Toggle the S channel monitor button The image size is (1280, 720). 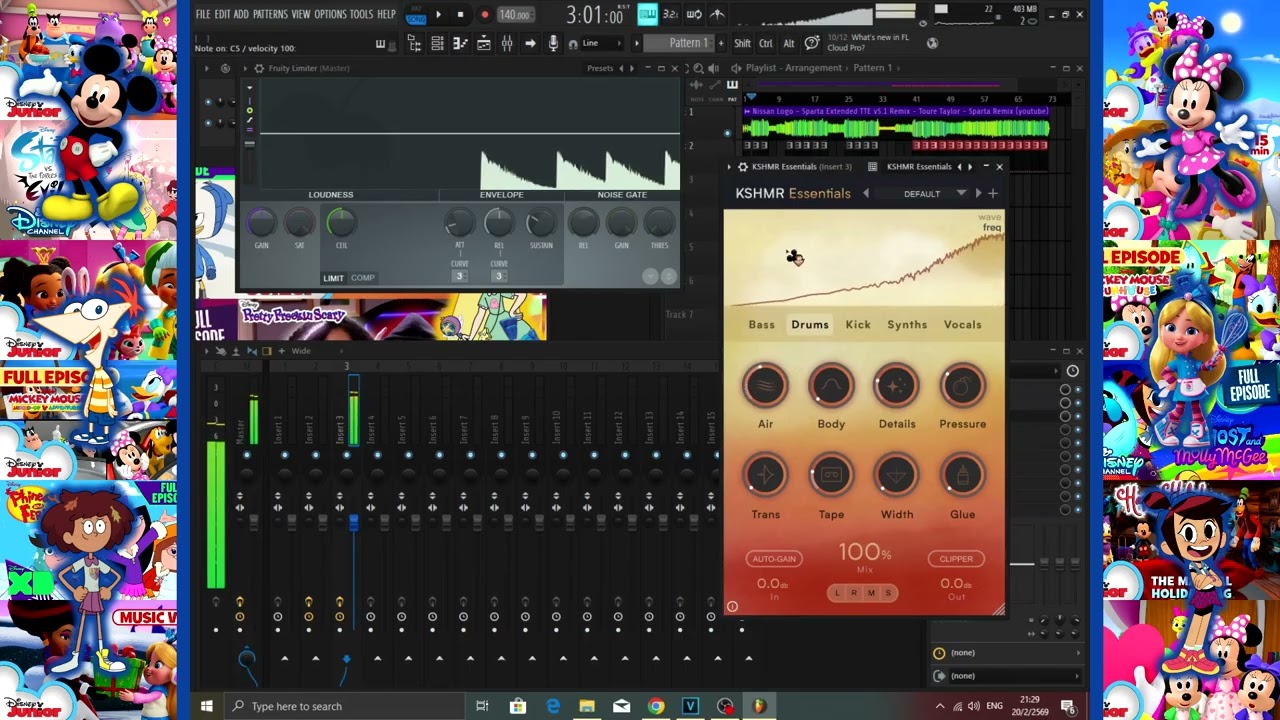[887, 593]
